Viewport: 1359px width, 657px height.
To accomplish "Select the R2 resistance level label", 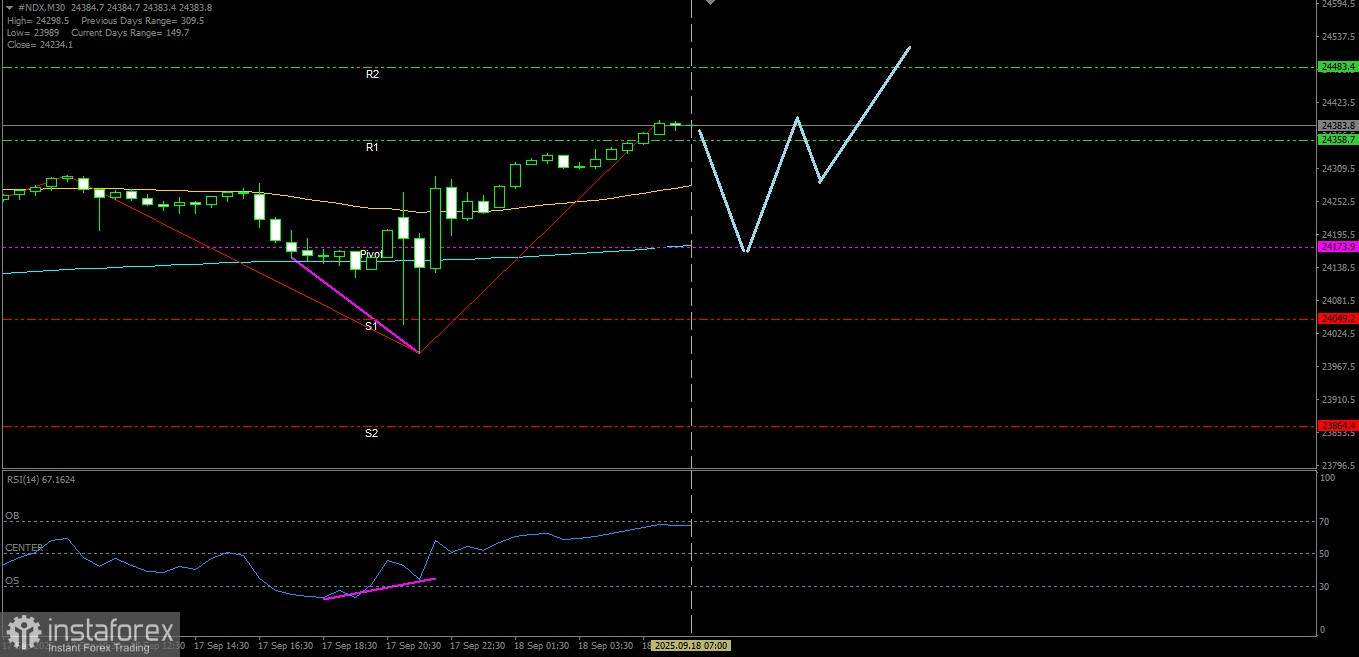I will tap(372, 74).
